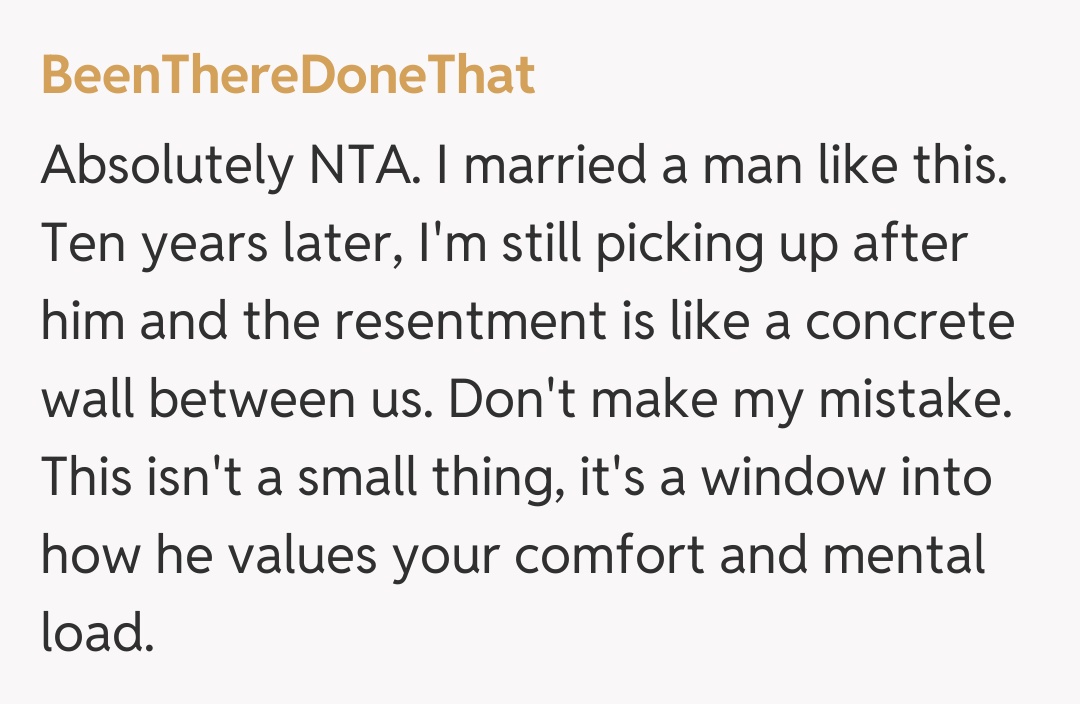Open the BeenThereDoneThat user profile

pos(288,76)
